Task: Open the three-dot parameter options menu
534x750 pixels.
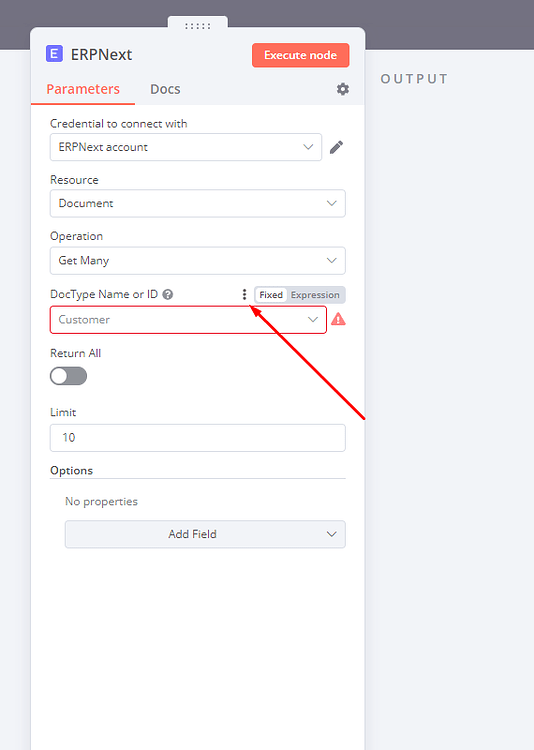Action: click(x=244, y=294)
